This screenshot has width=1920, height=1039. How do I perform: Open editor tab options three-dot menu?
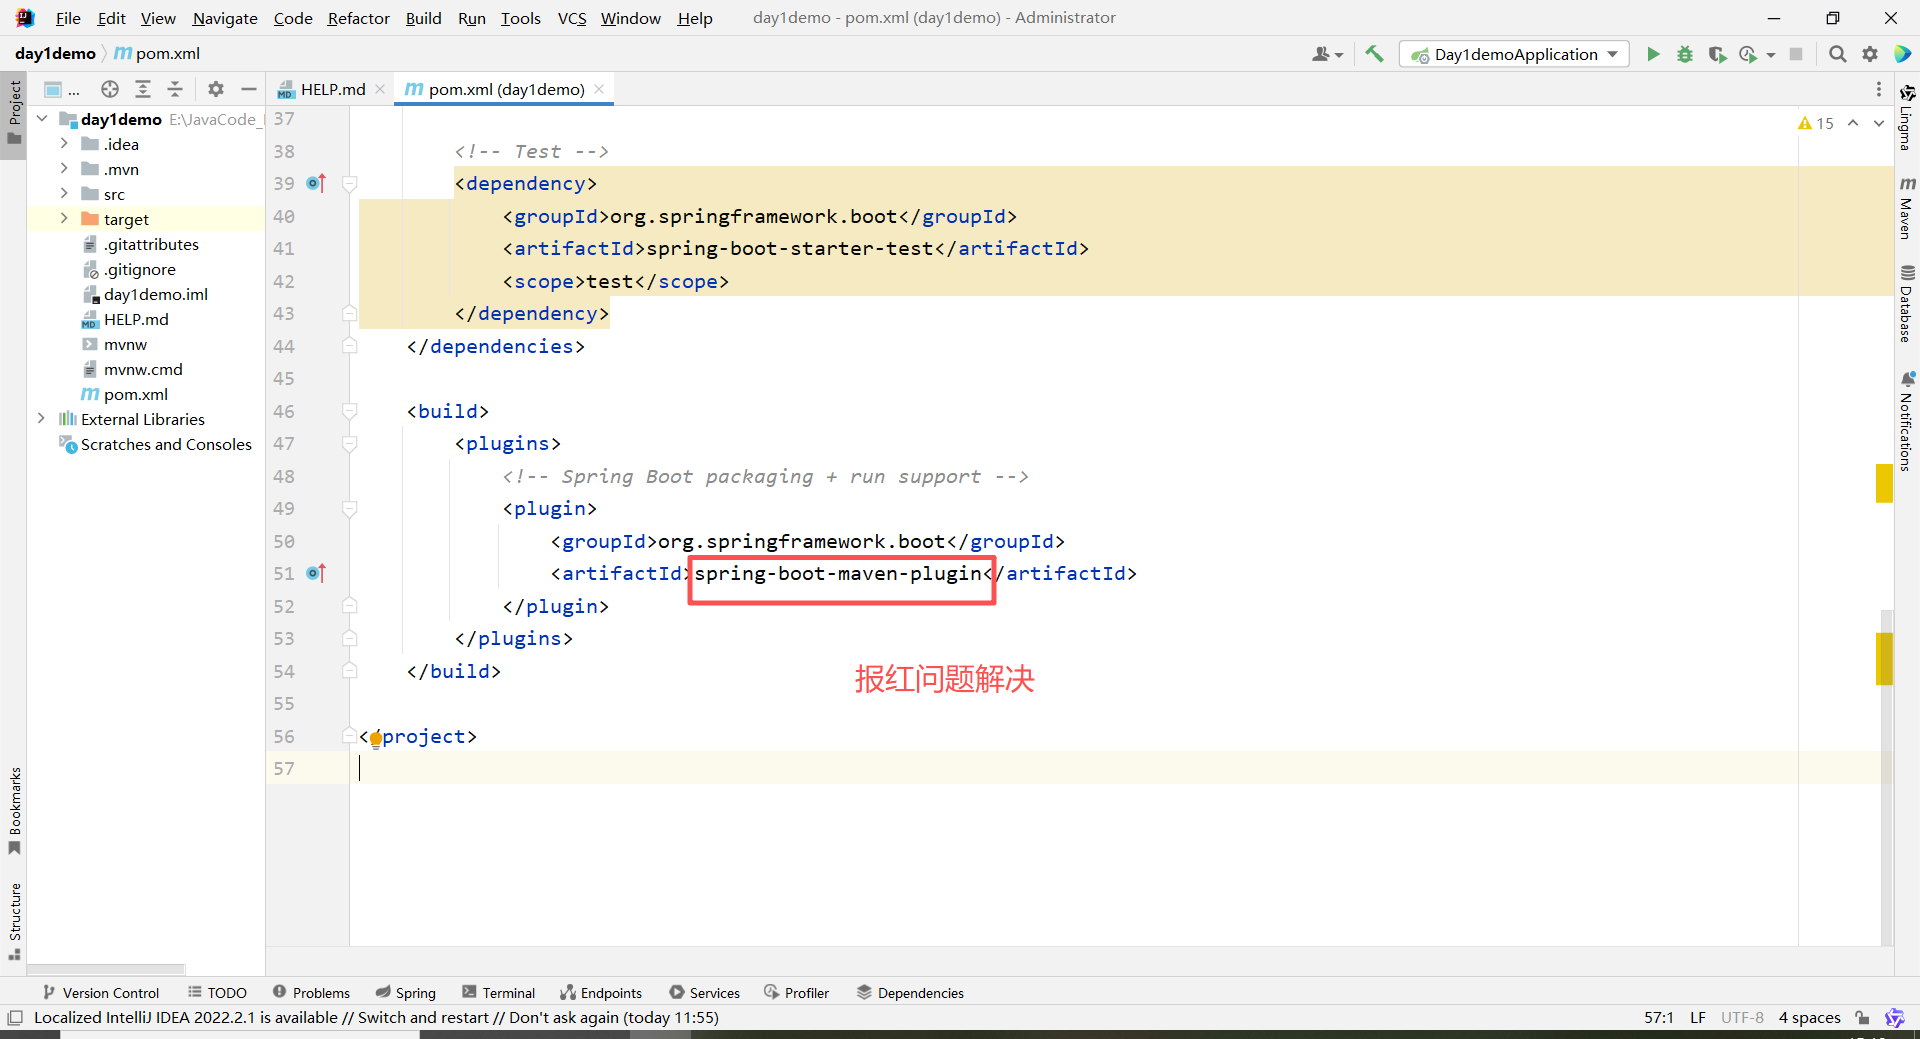tap(1879, 89)
